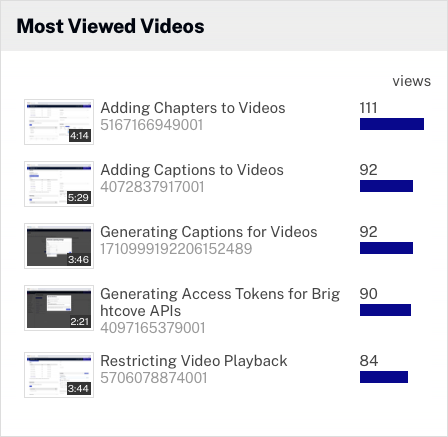Click the views column header
The height and width of the screenshot is (437, 448).
pyautogui.click(x=412, y=81)
